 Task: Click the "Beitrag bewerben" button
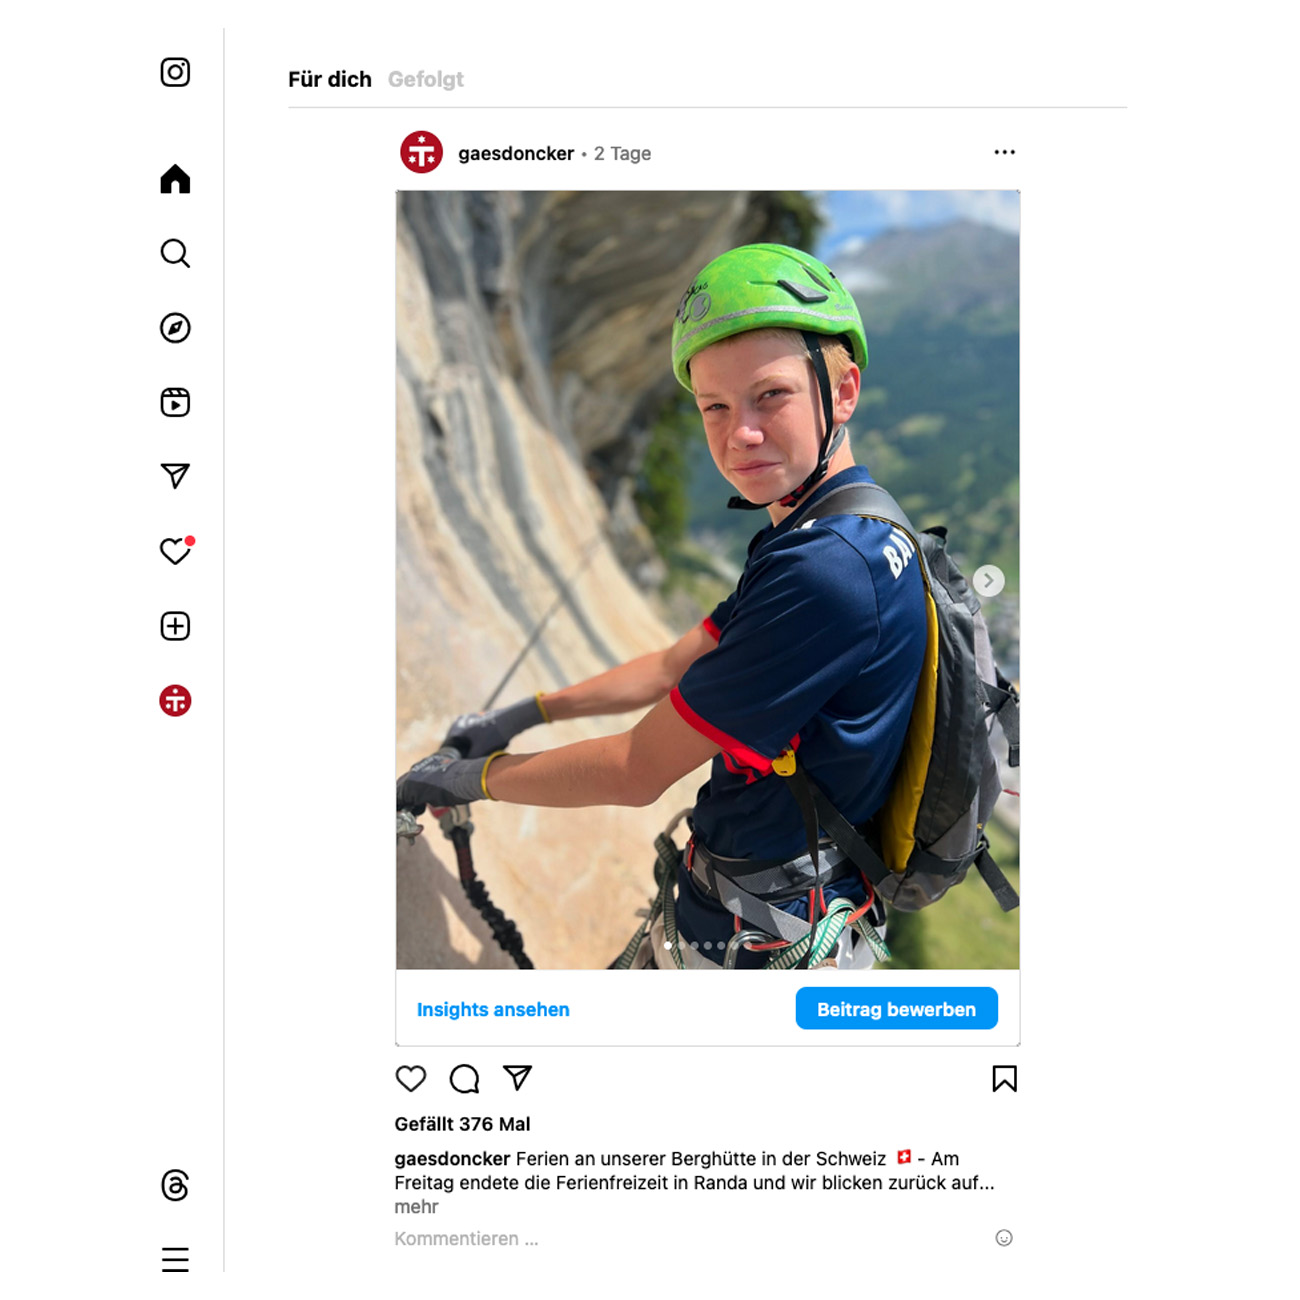click(x=896, y=1009)
